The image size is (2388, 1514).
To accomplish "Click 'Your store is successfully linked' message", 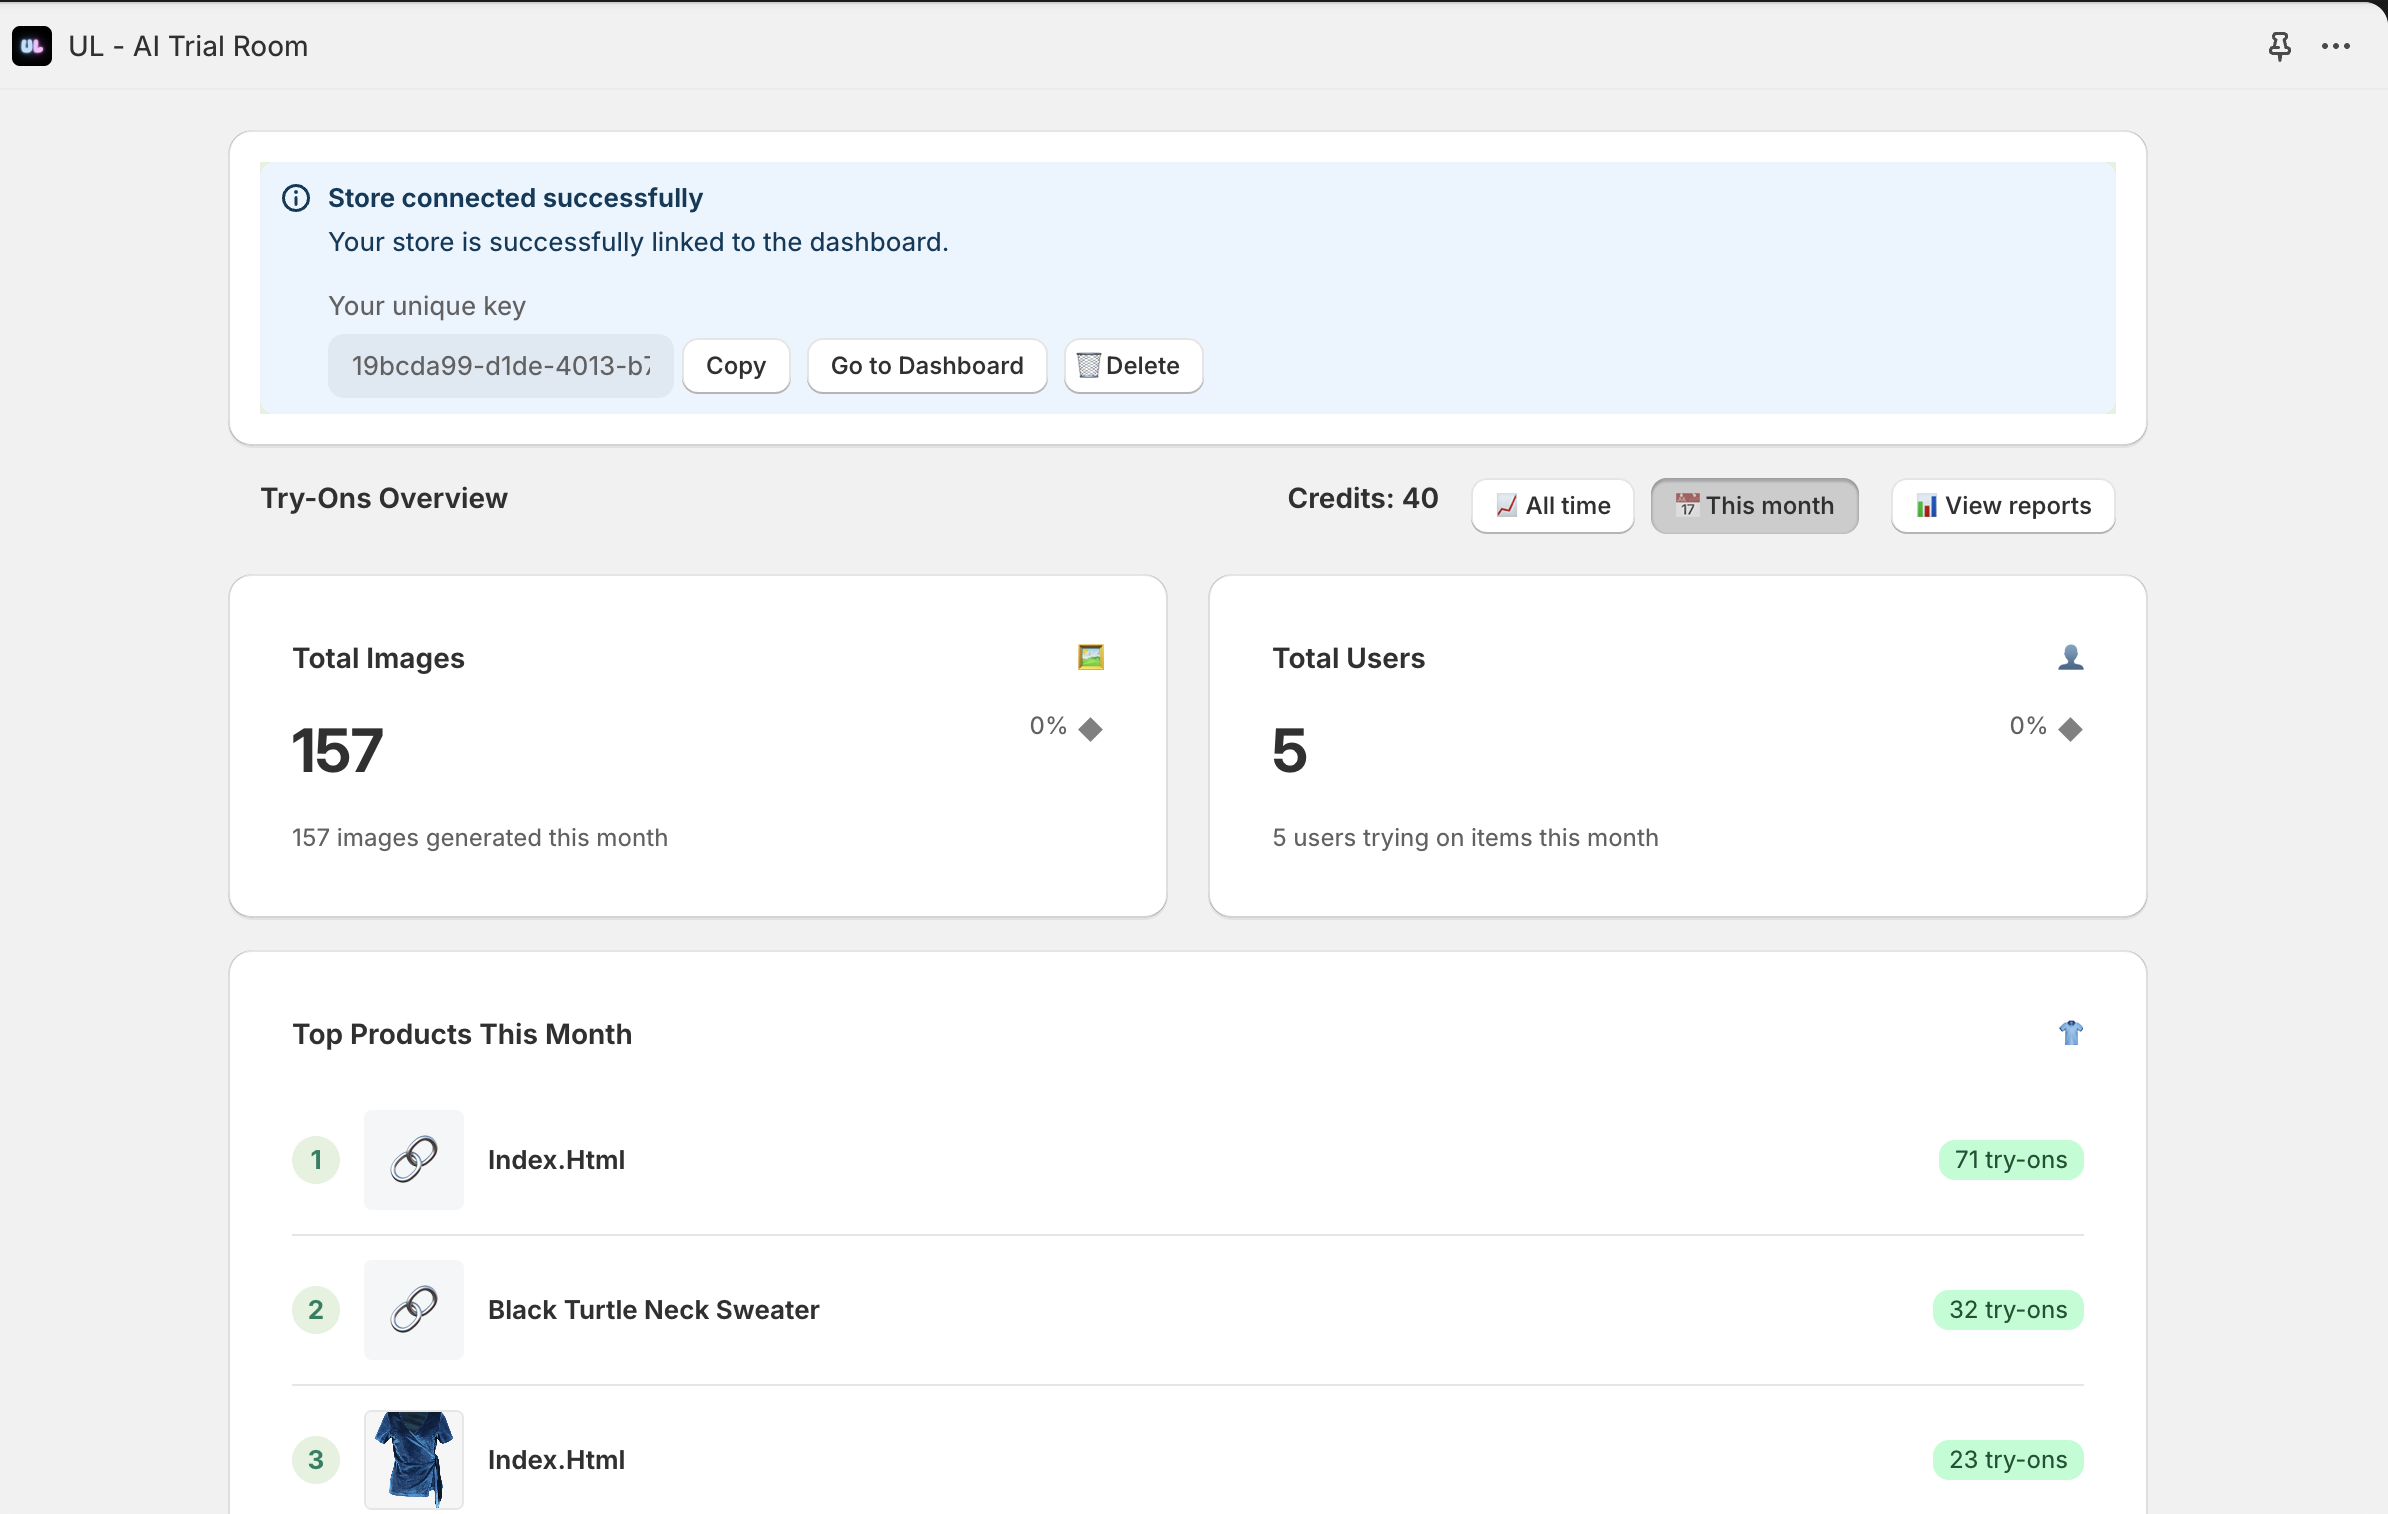I will point(638,242).
